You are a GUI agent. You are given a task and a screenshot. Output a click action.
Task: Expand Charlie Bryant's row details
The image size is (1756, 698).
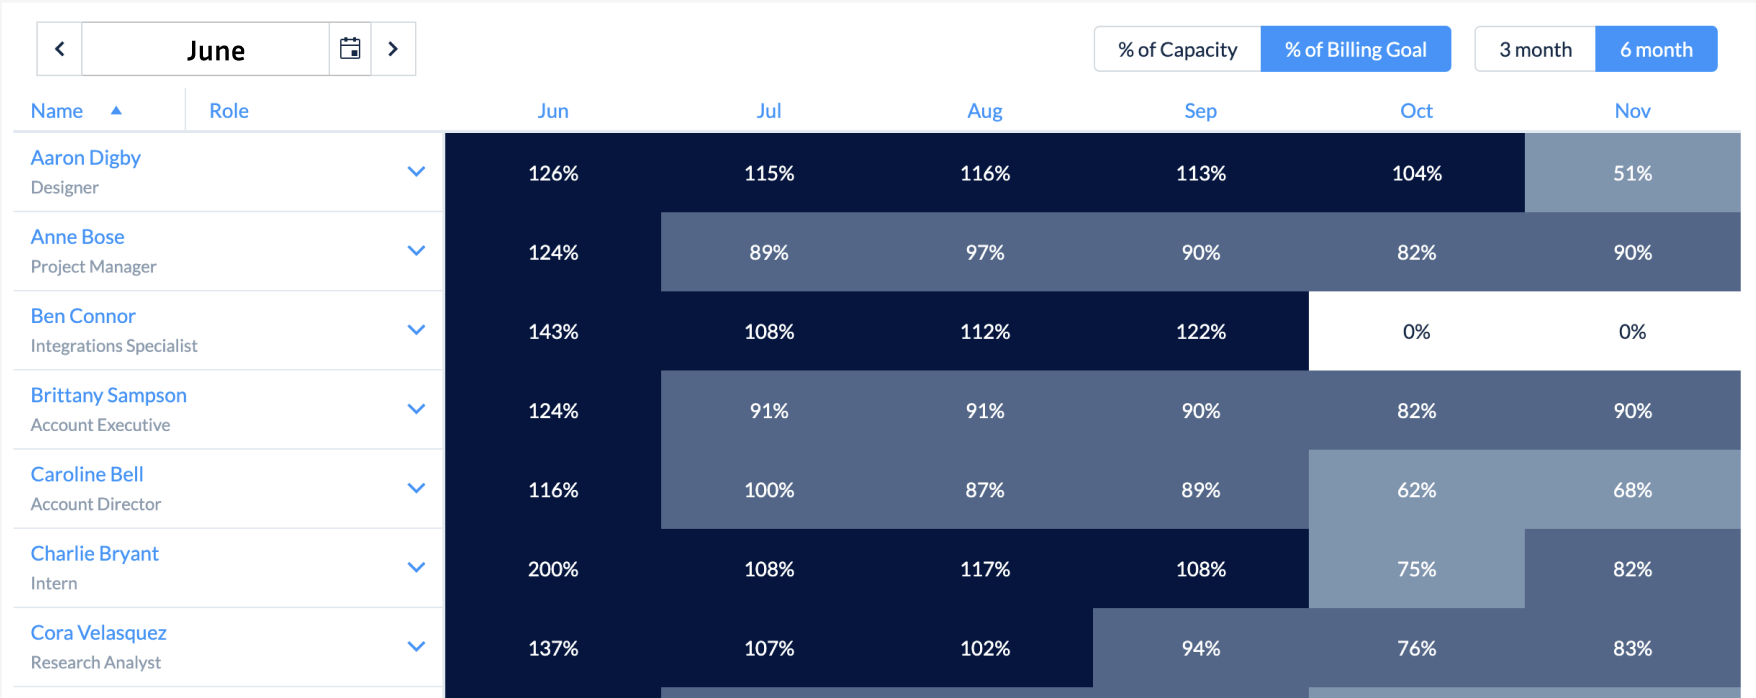(x=417, y=567)
